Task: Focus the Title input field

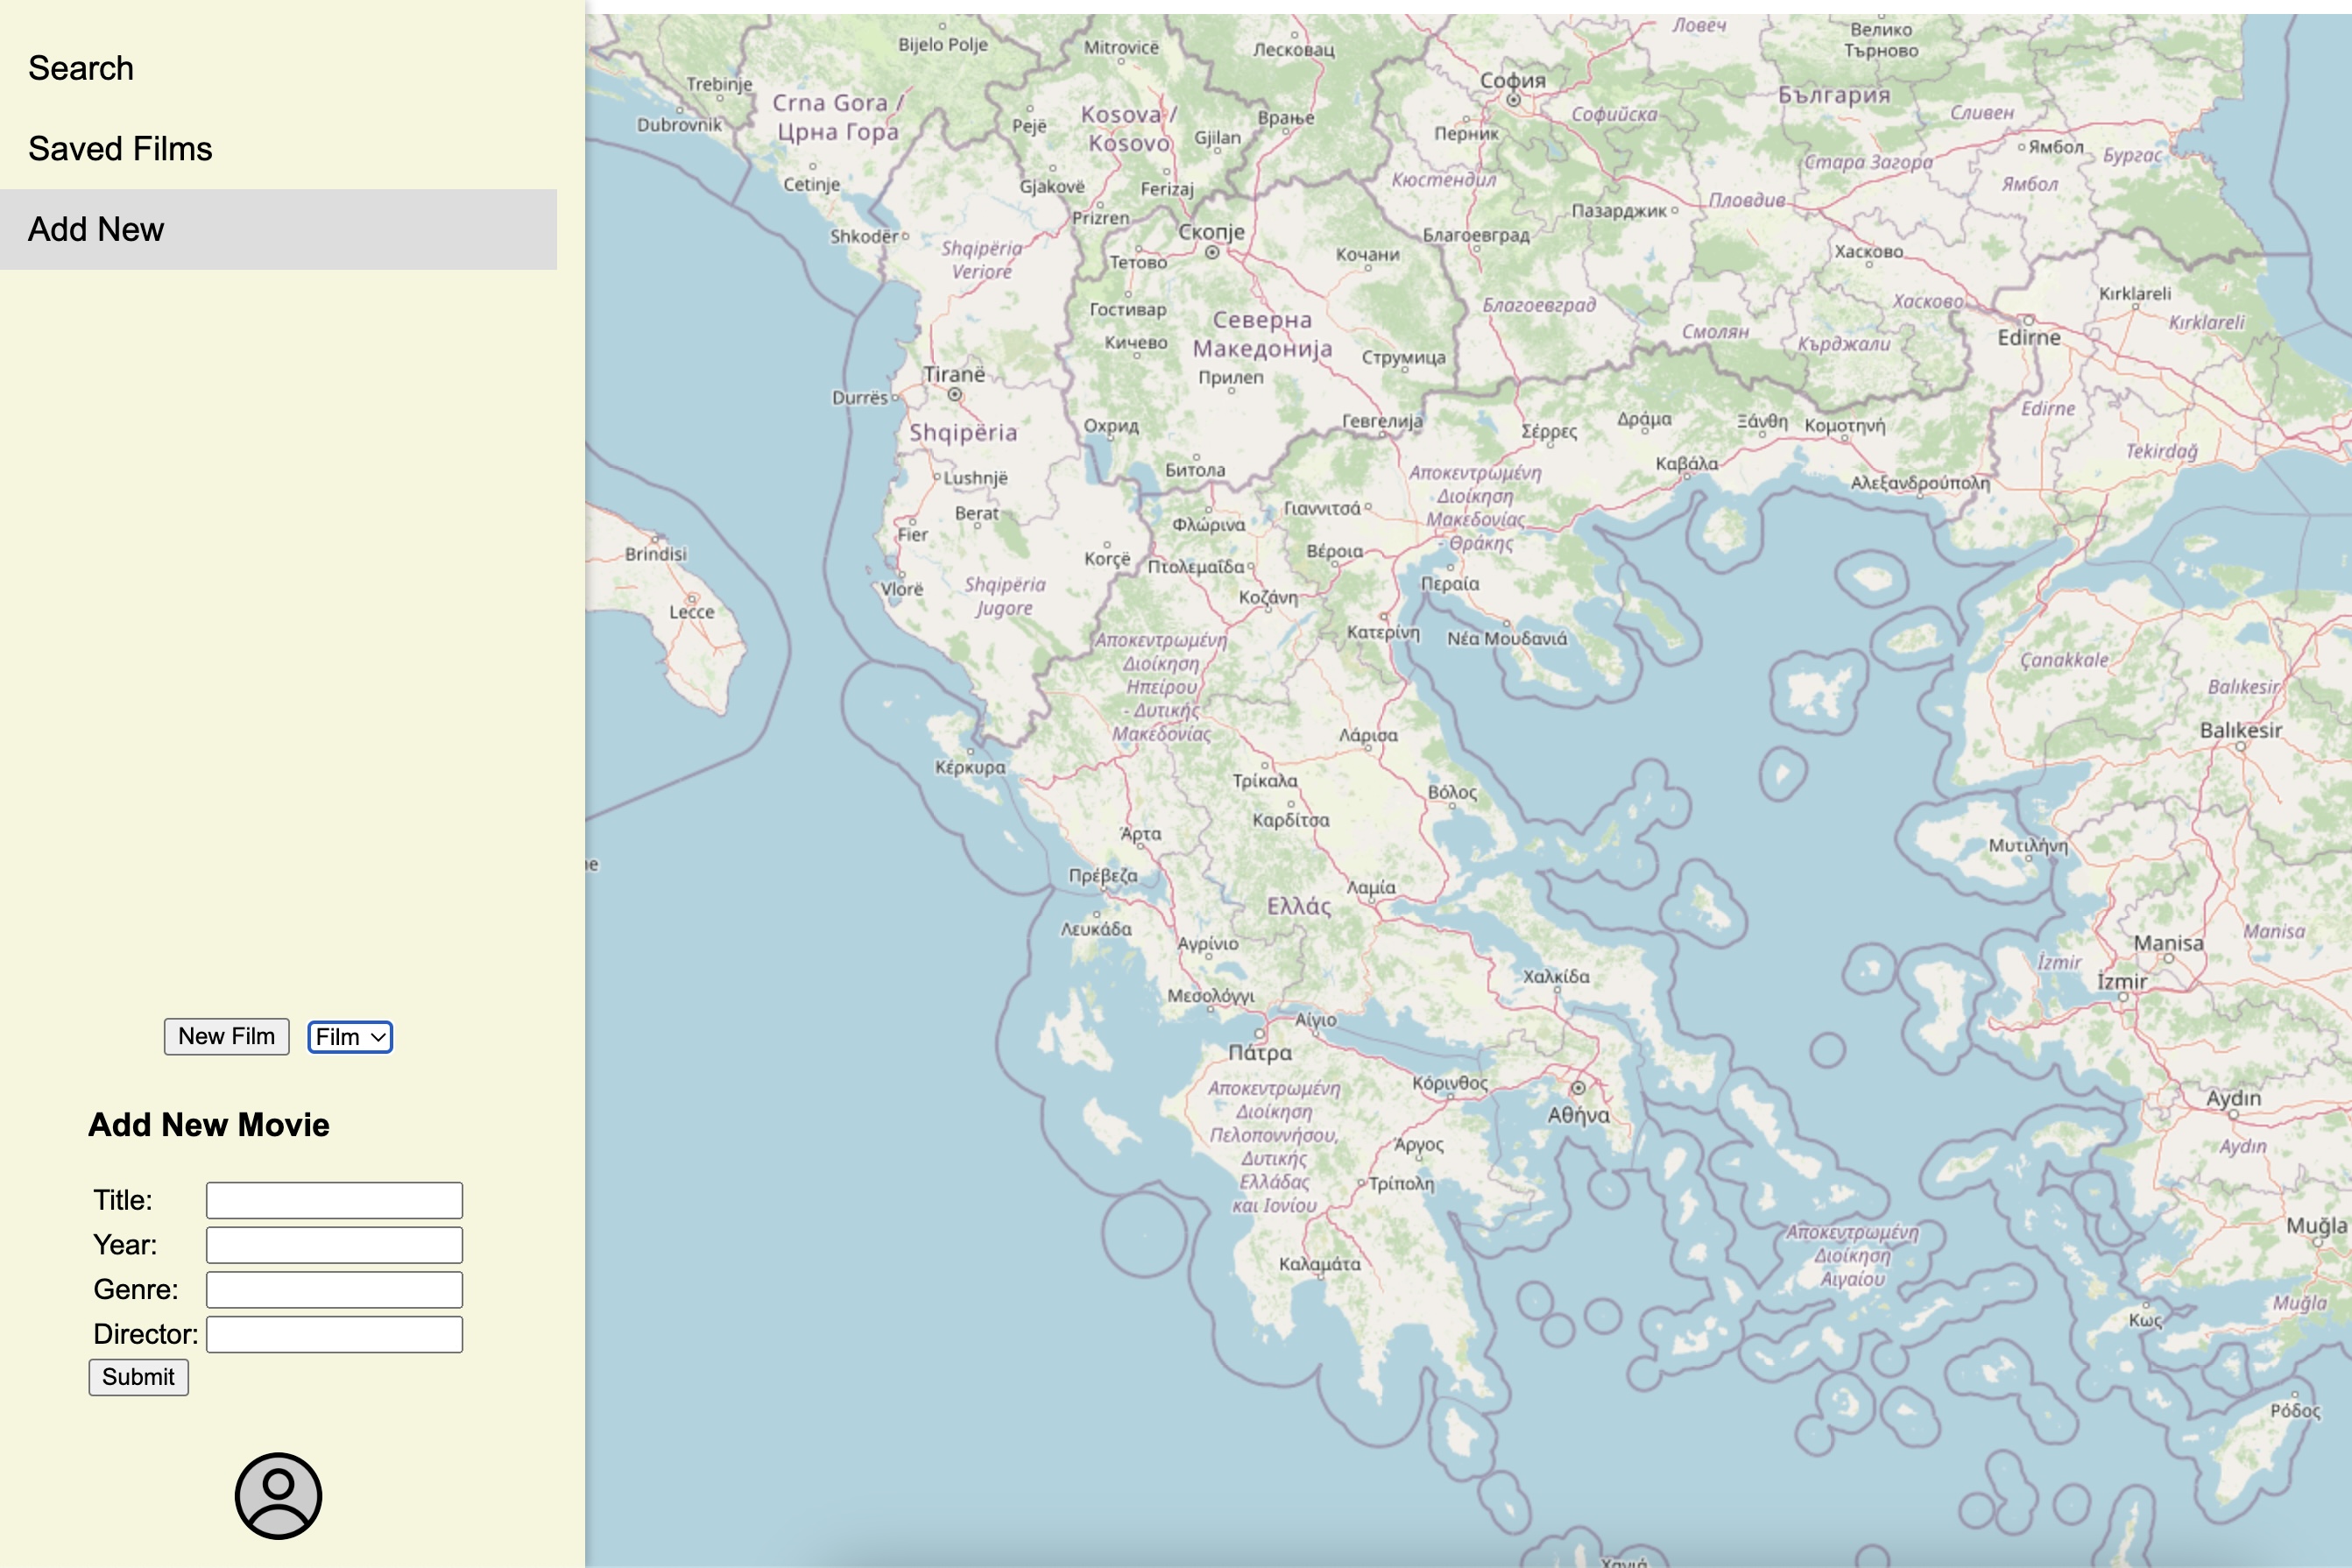Action: coord(334,1200)
